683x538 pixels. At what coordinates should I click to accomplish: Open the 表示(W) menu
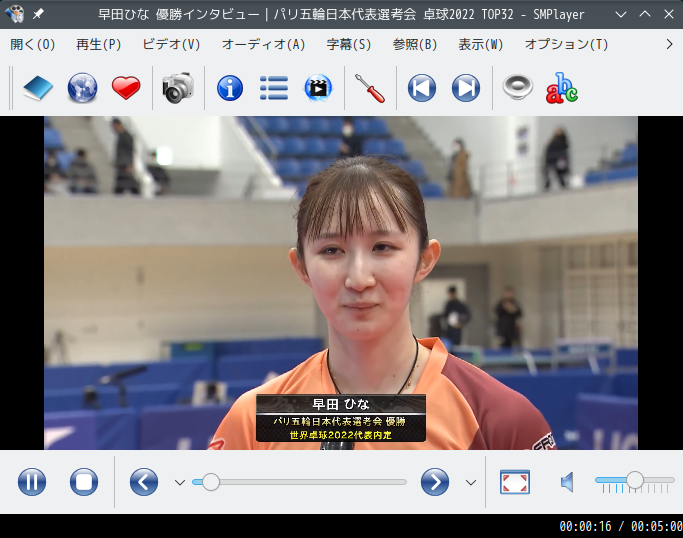click(480, 44)
